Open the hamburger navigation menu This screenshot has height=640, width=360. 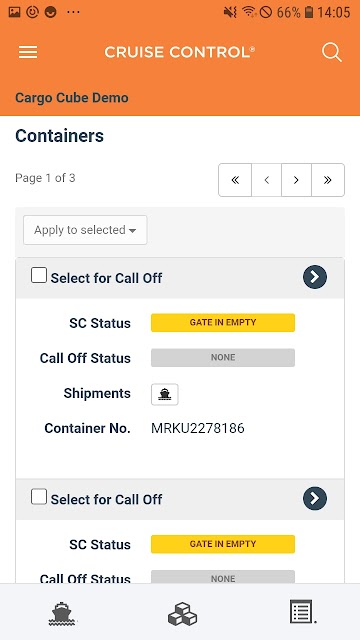coord(28,52)
